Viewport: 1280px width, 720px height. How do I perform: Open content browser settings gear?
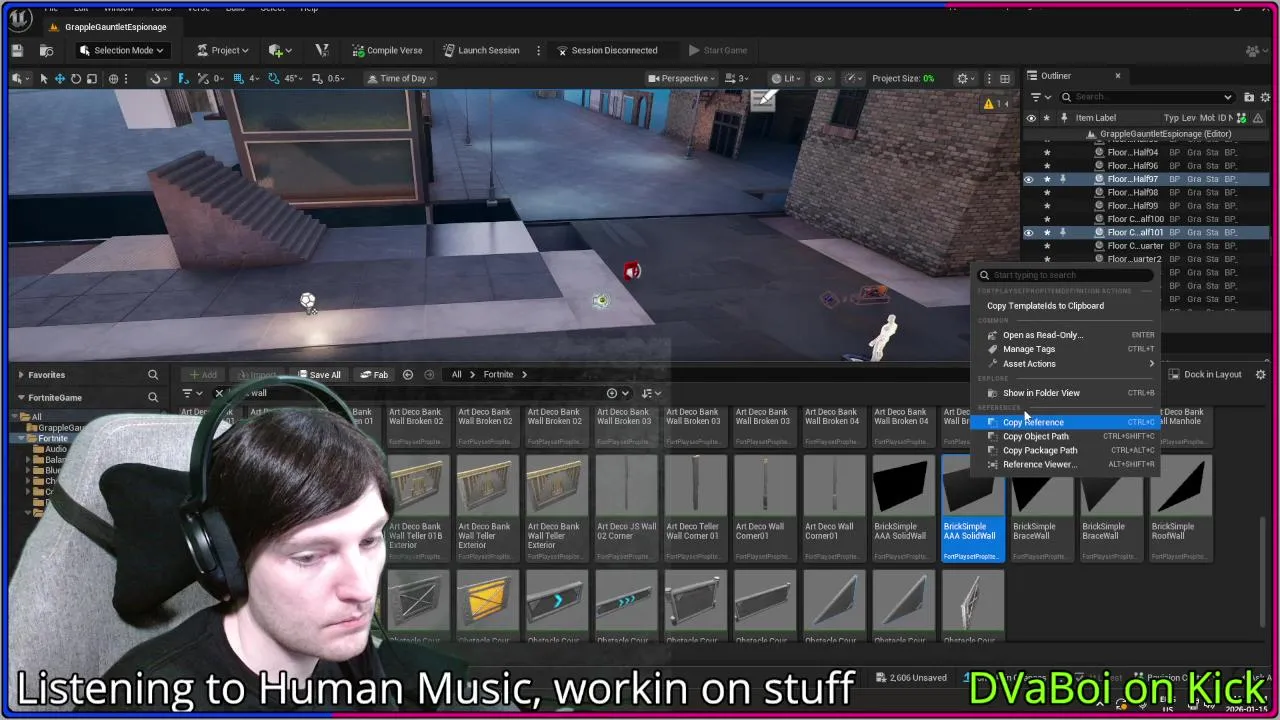pyautogui.click(x=1260, y=374)
